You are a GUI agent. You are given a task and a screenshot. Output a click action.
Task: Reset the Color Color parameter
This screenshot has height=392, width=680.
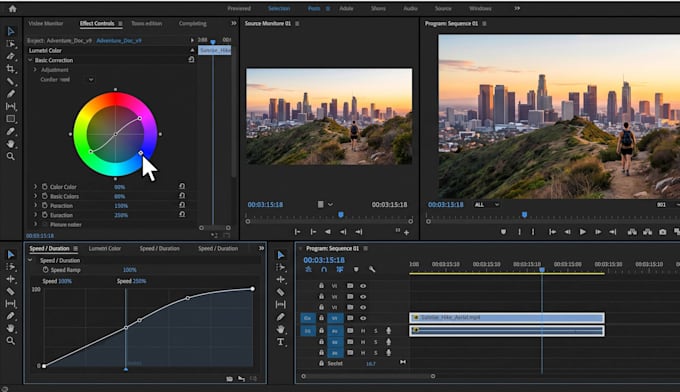182,186
